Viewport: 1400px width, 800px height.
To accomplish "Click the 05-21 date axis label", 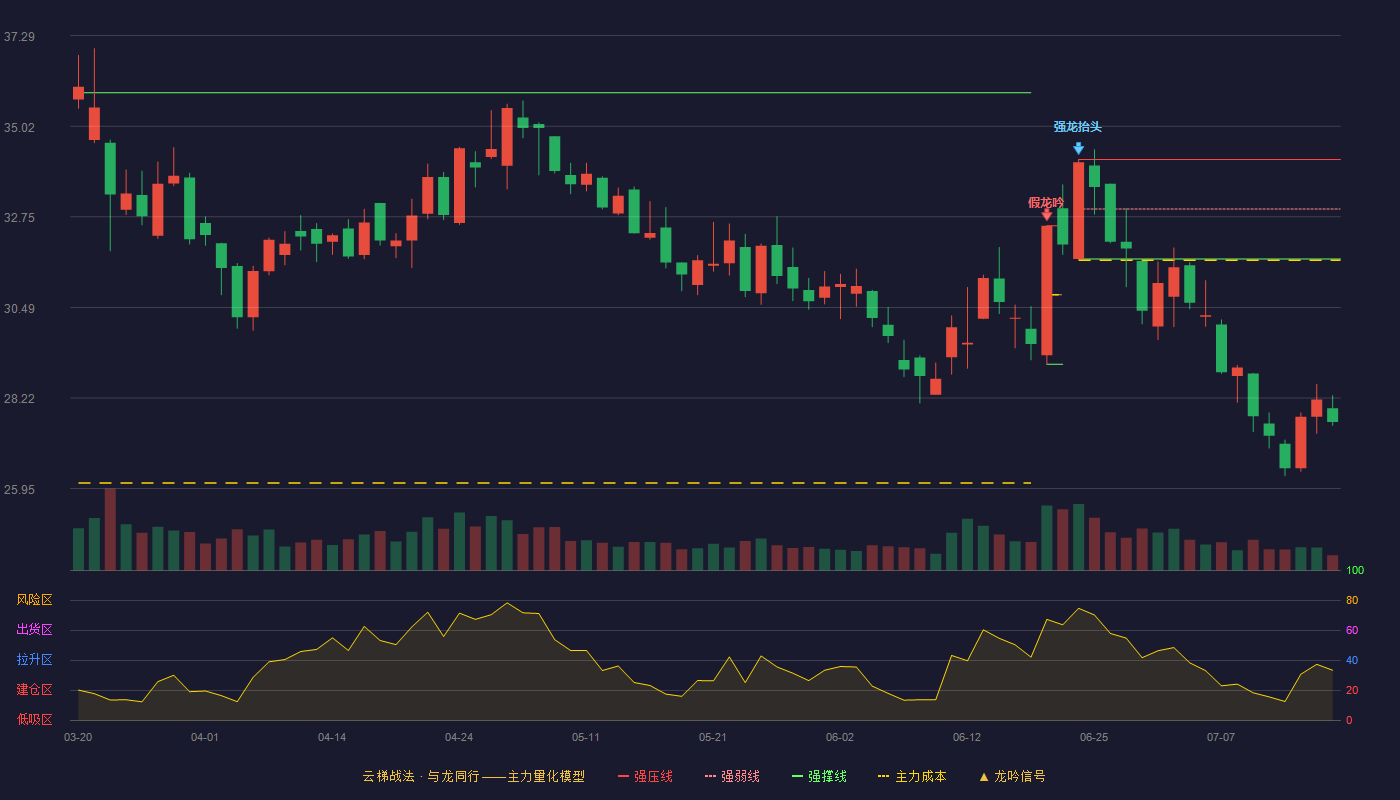I will [713, 737].
